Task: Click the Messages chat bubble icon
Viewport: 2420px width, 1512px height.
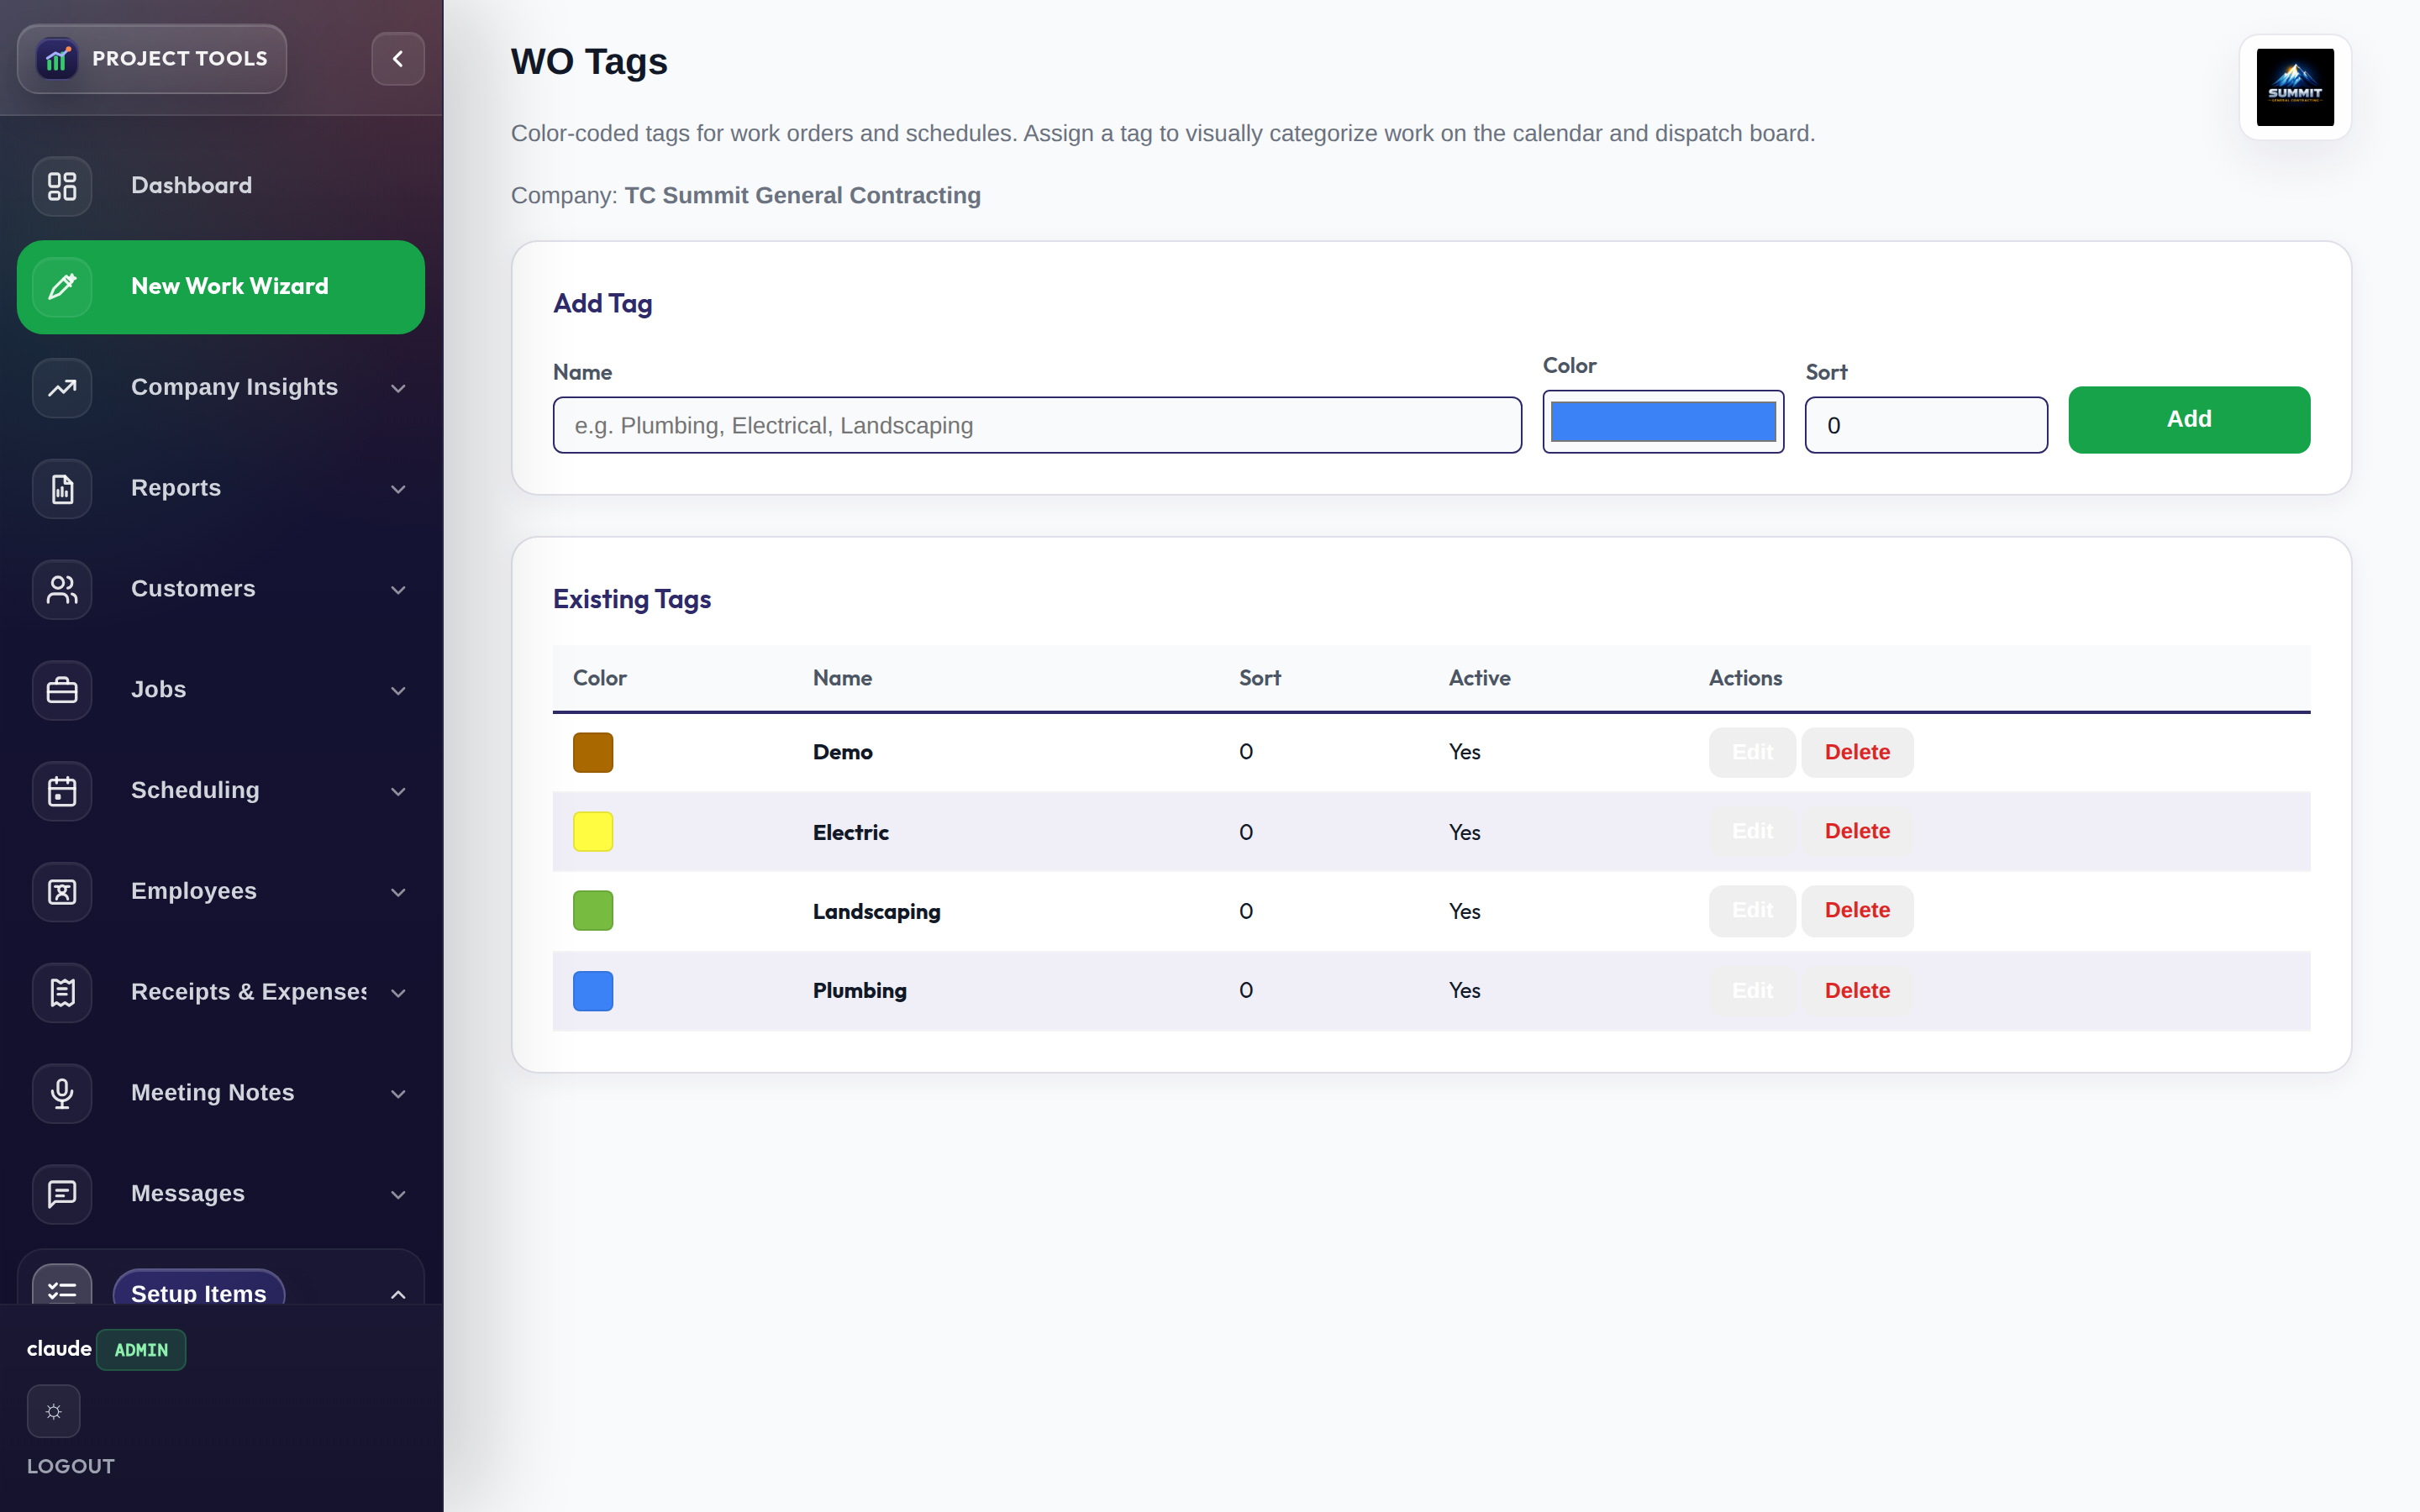Action: (62, 1194)
